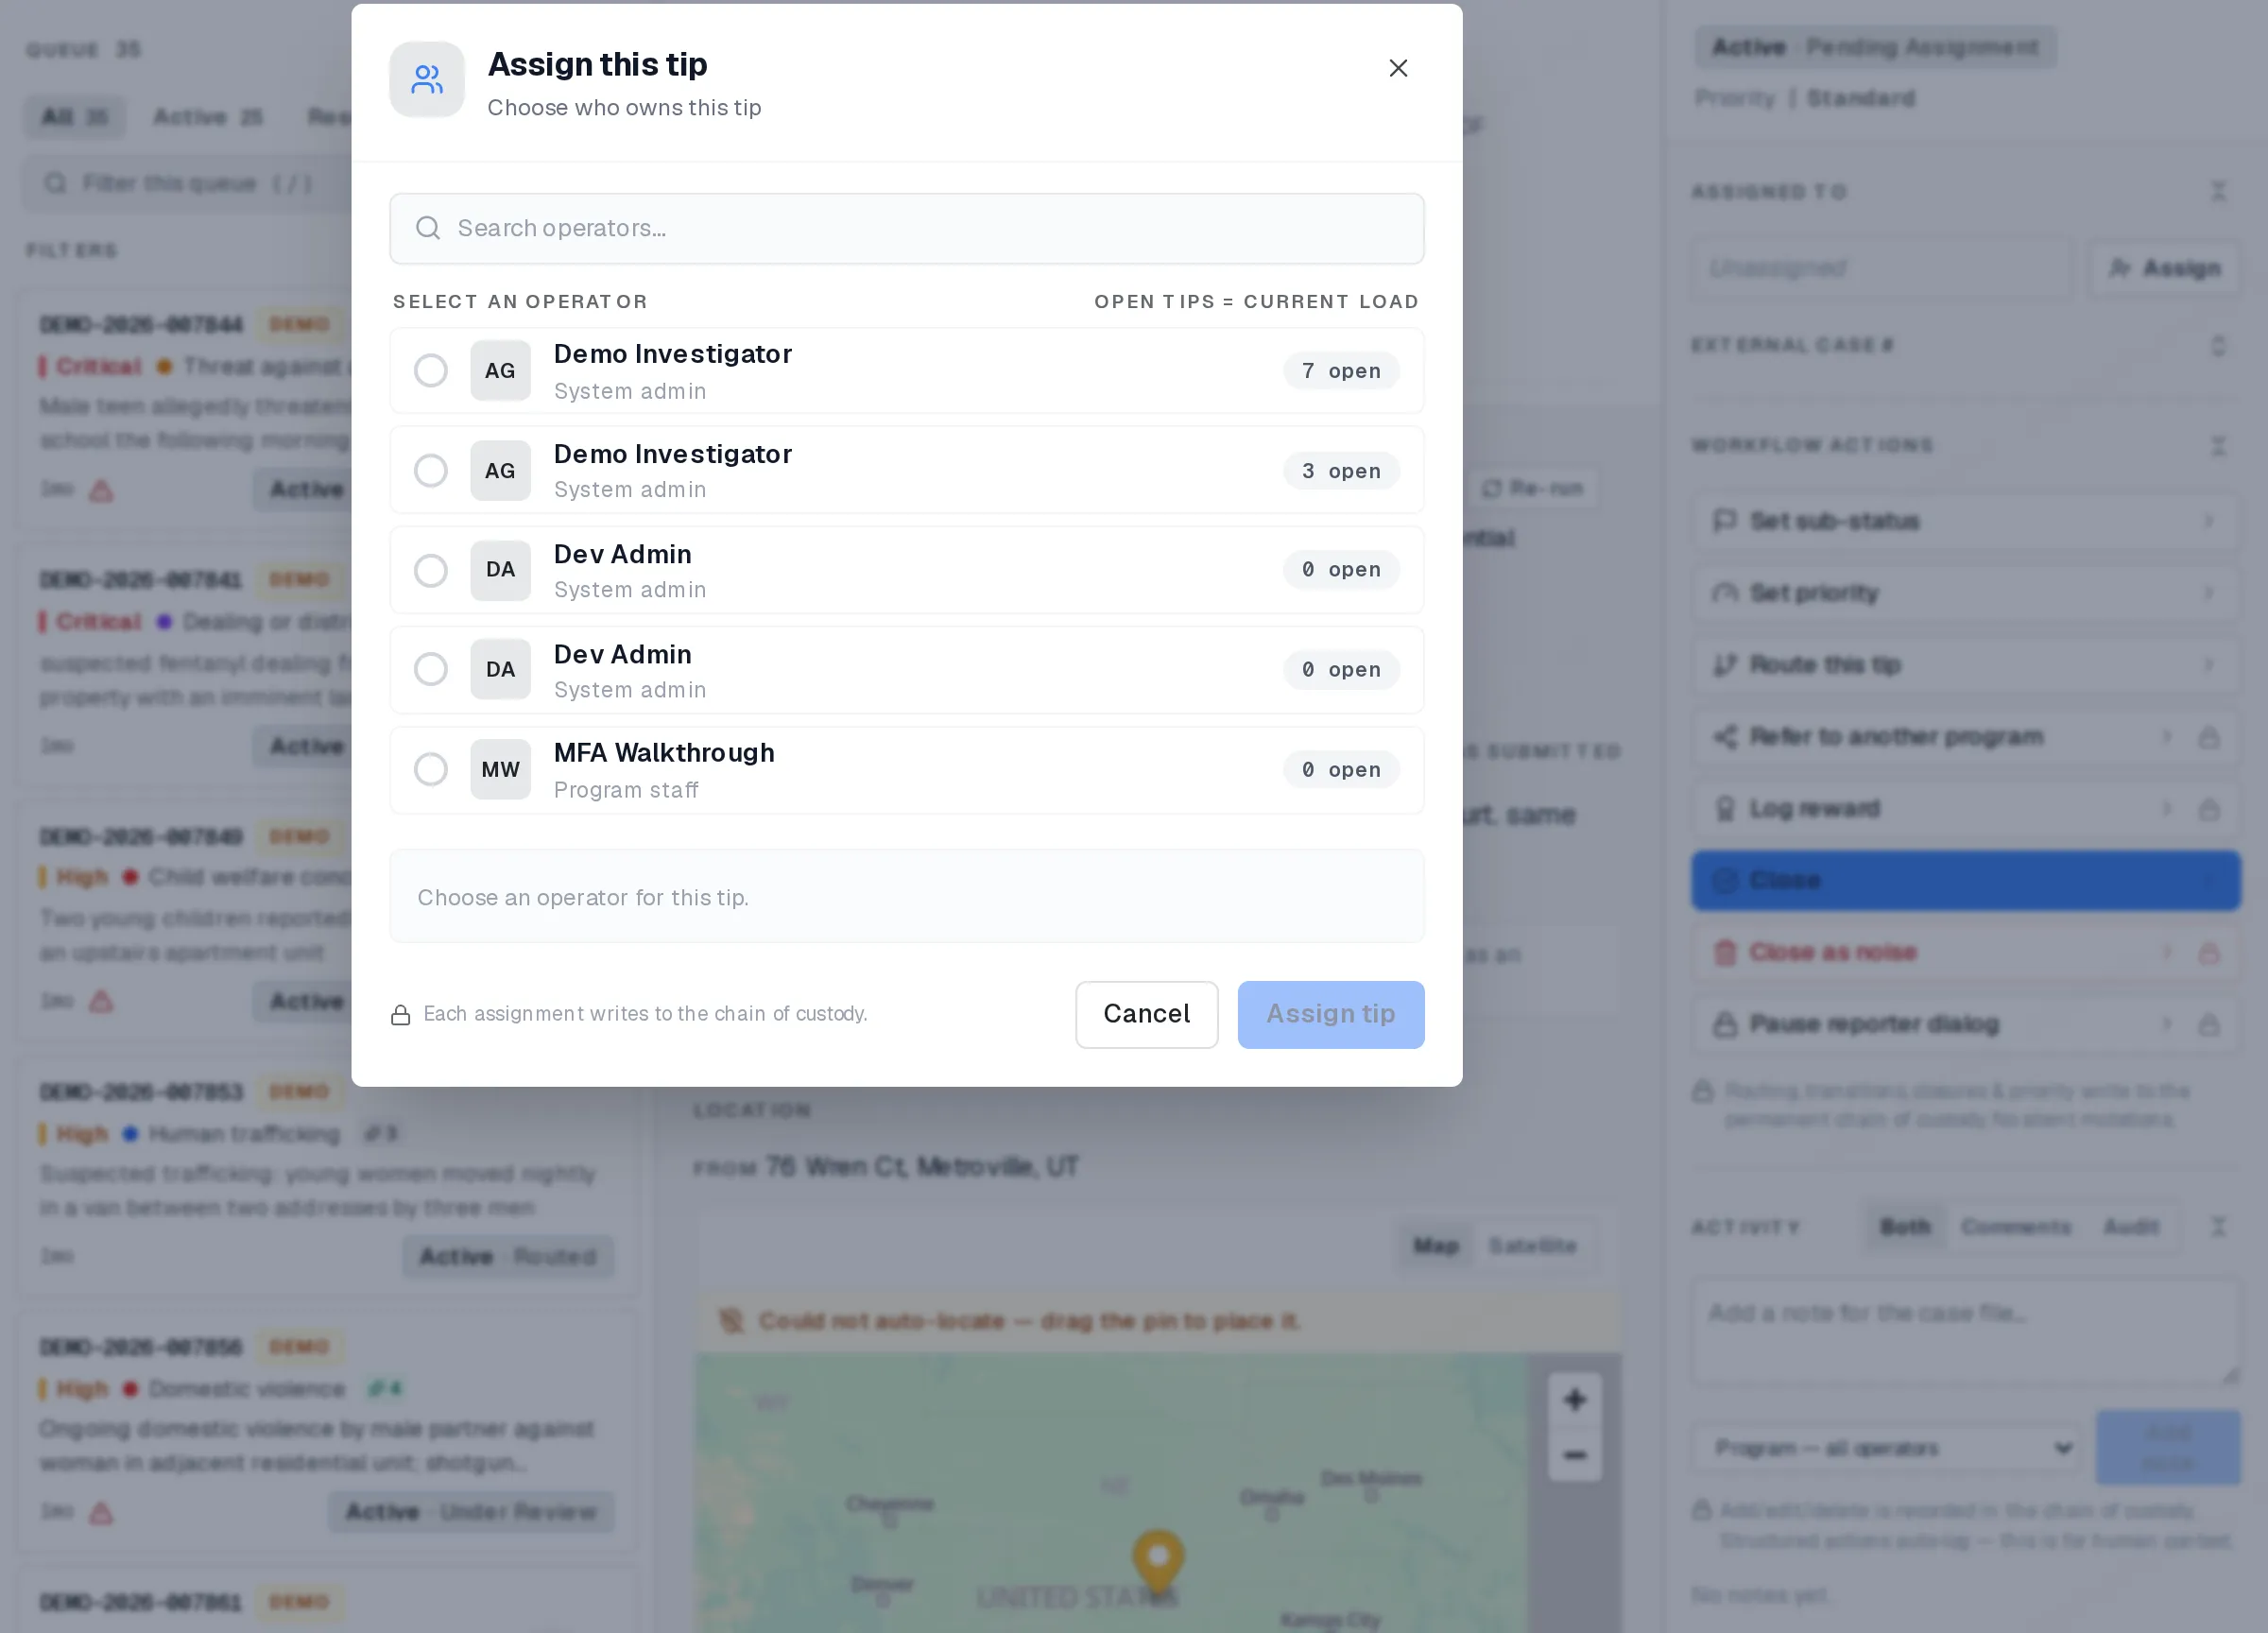2268x1633 pixels.
Task: Click the map zoom in plus button
Action: 1575,1400
